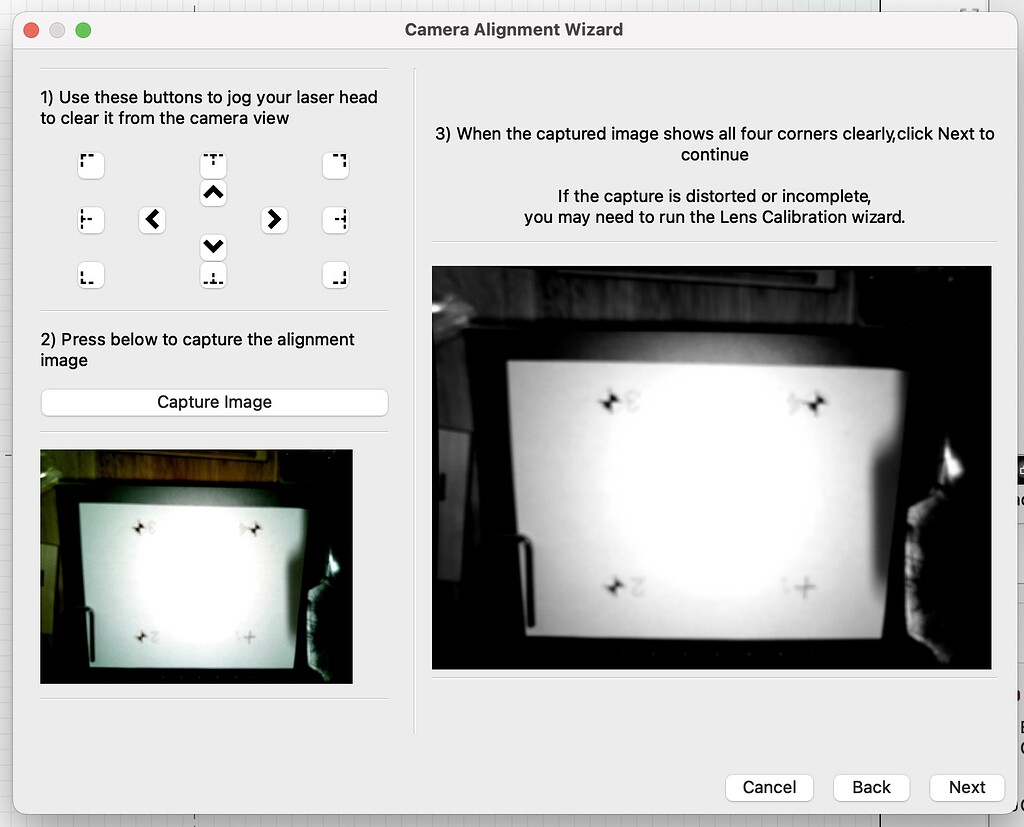Nudge laser head upward with chevron arrow
Viewport: 1024px width, 827px height.
click(x=213, y=193)
